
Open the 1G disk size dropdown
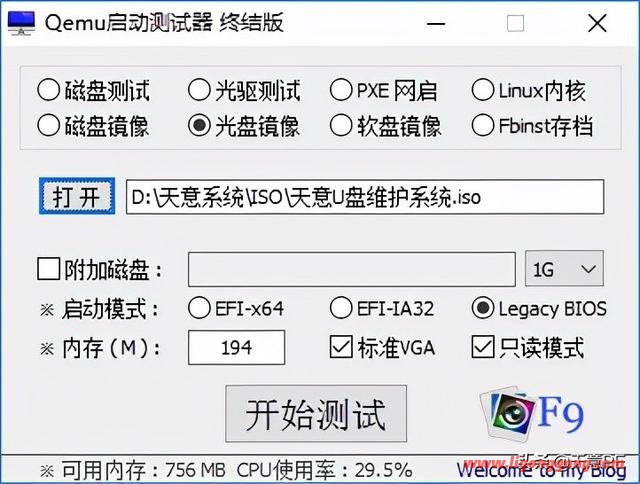coord(564,269)
